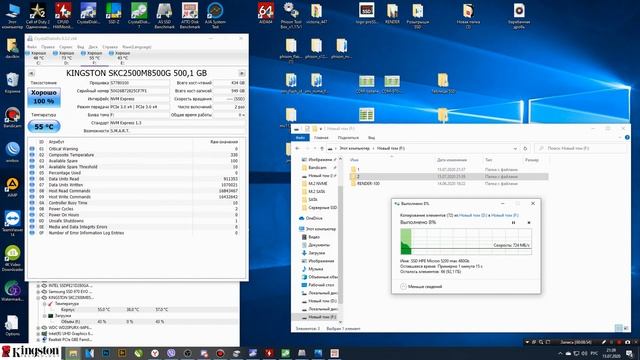This screenshot has height=360, width=640.
Task: Show previous disk in CrystalDiskInfo
Action: [x=31, y=73]
